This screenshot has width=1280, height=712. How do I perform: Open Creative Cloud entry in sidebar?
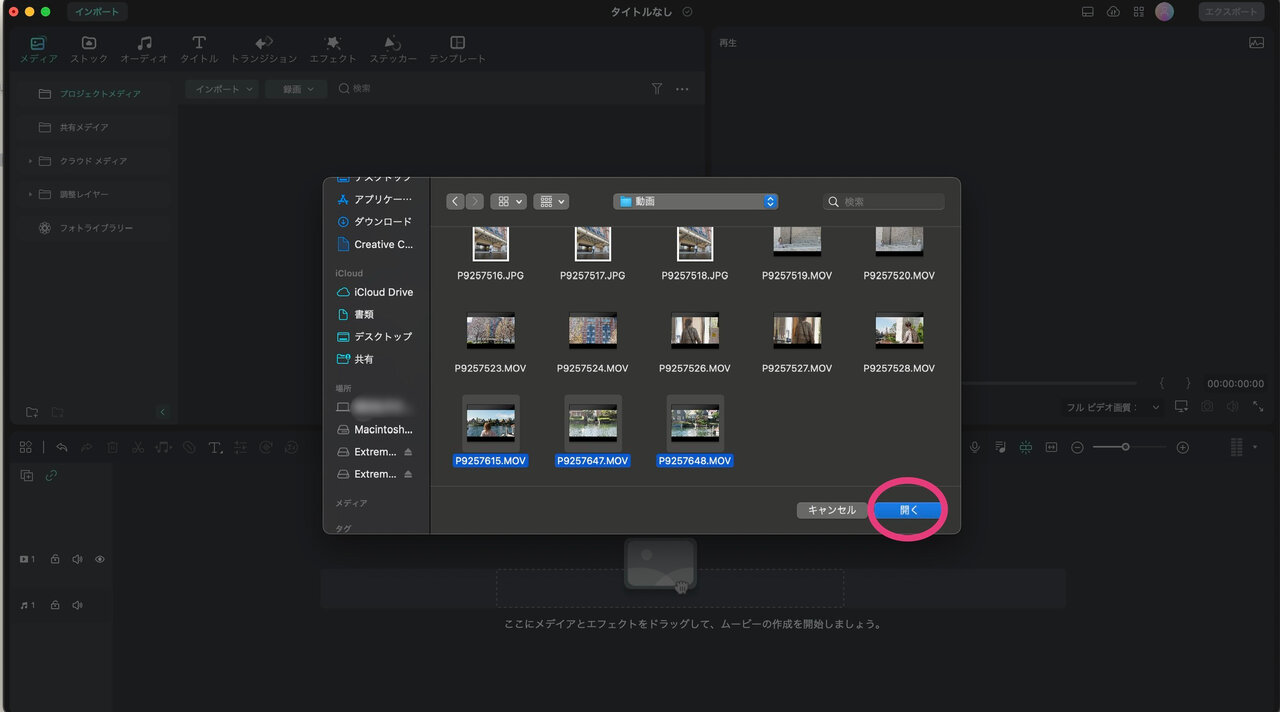point(376,244)
